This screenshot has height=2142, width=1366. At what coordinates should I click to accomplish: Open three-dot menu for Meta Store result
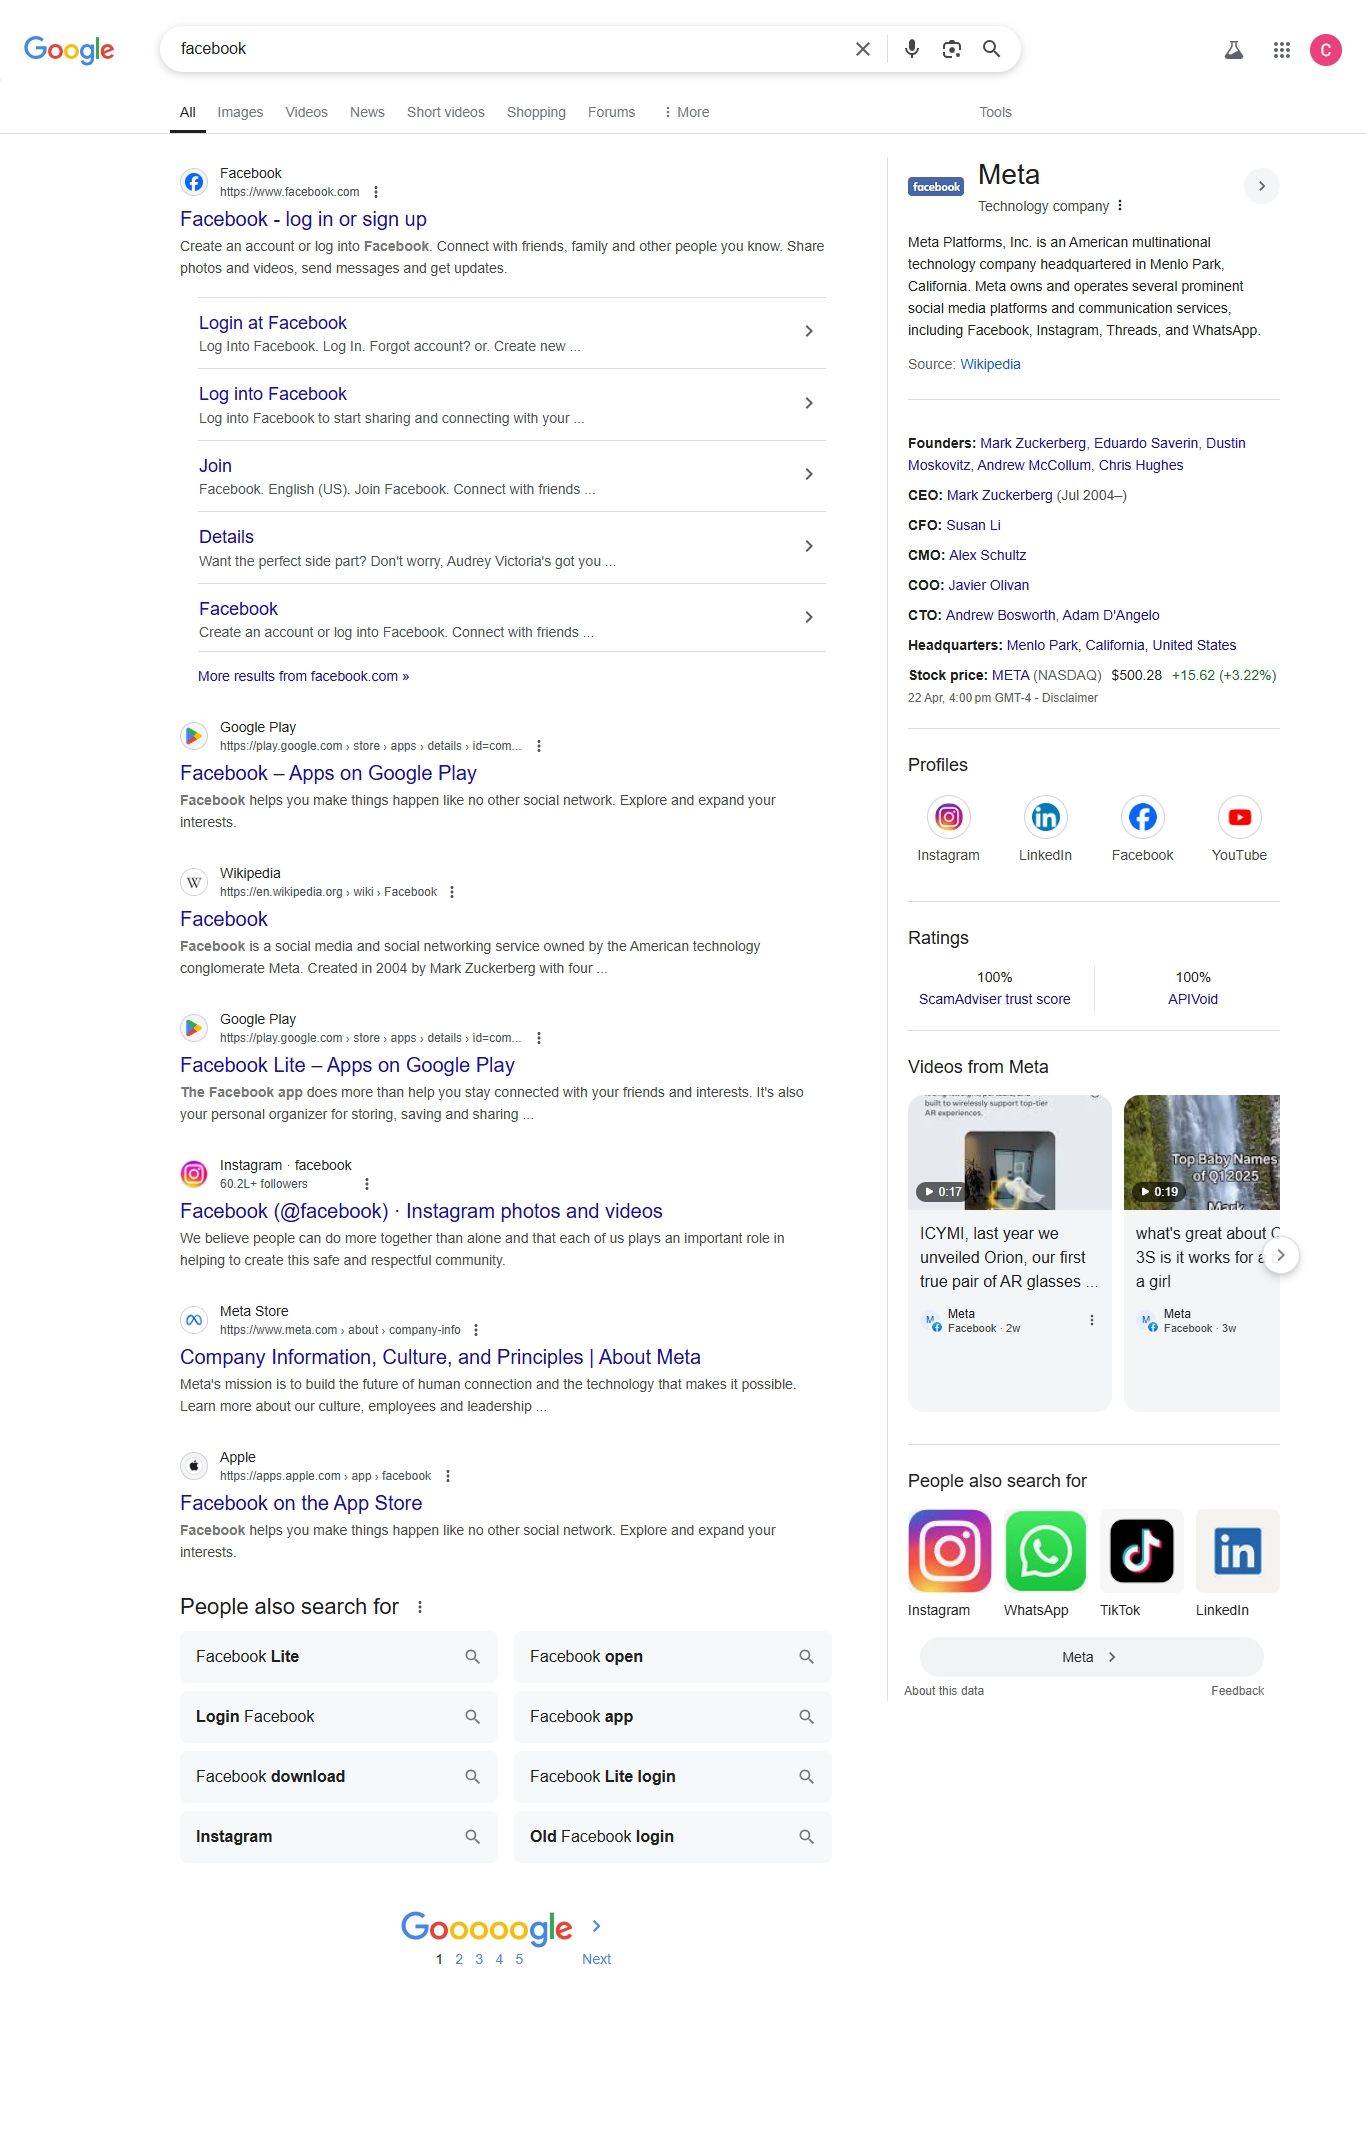476,1330
